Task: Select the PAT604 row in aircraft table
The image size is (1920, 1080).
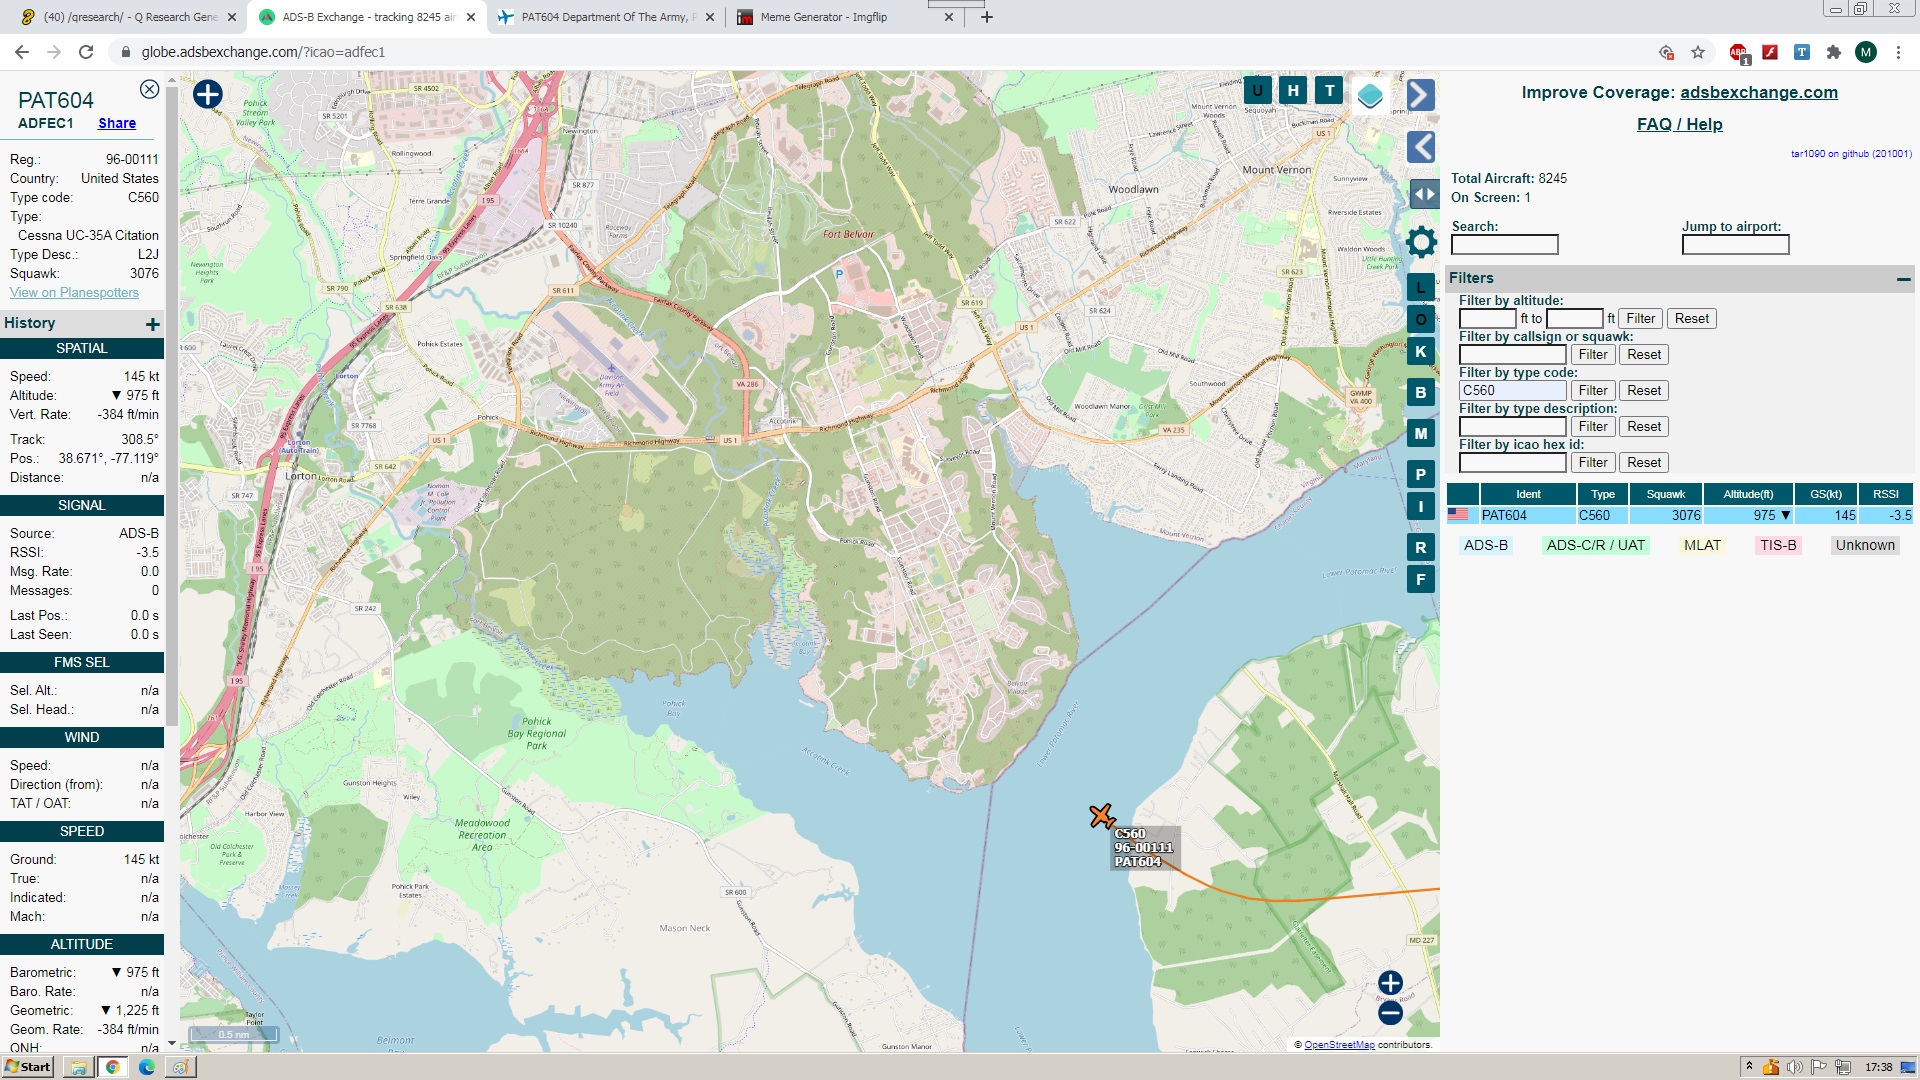Action: pos(1680,515)
